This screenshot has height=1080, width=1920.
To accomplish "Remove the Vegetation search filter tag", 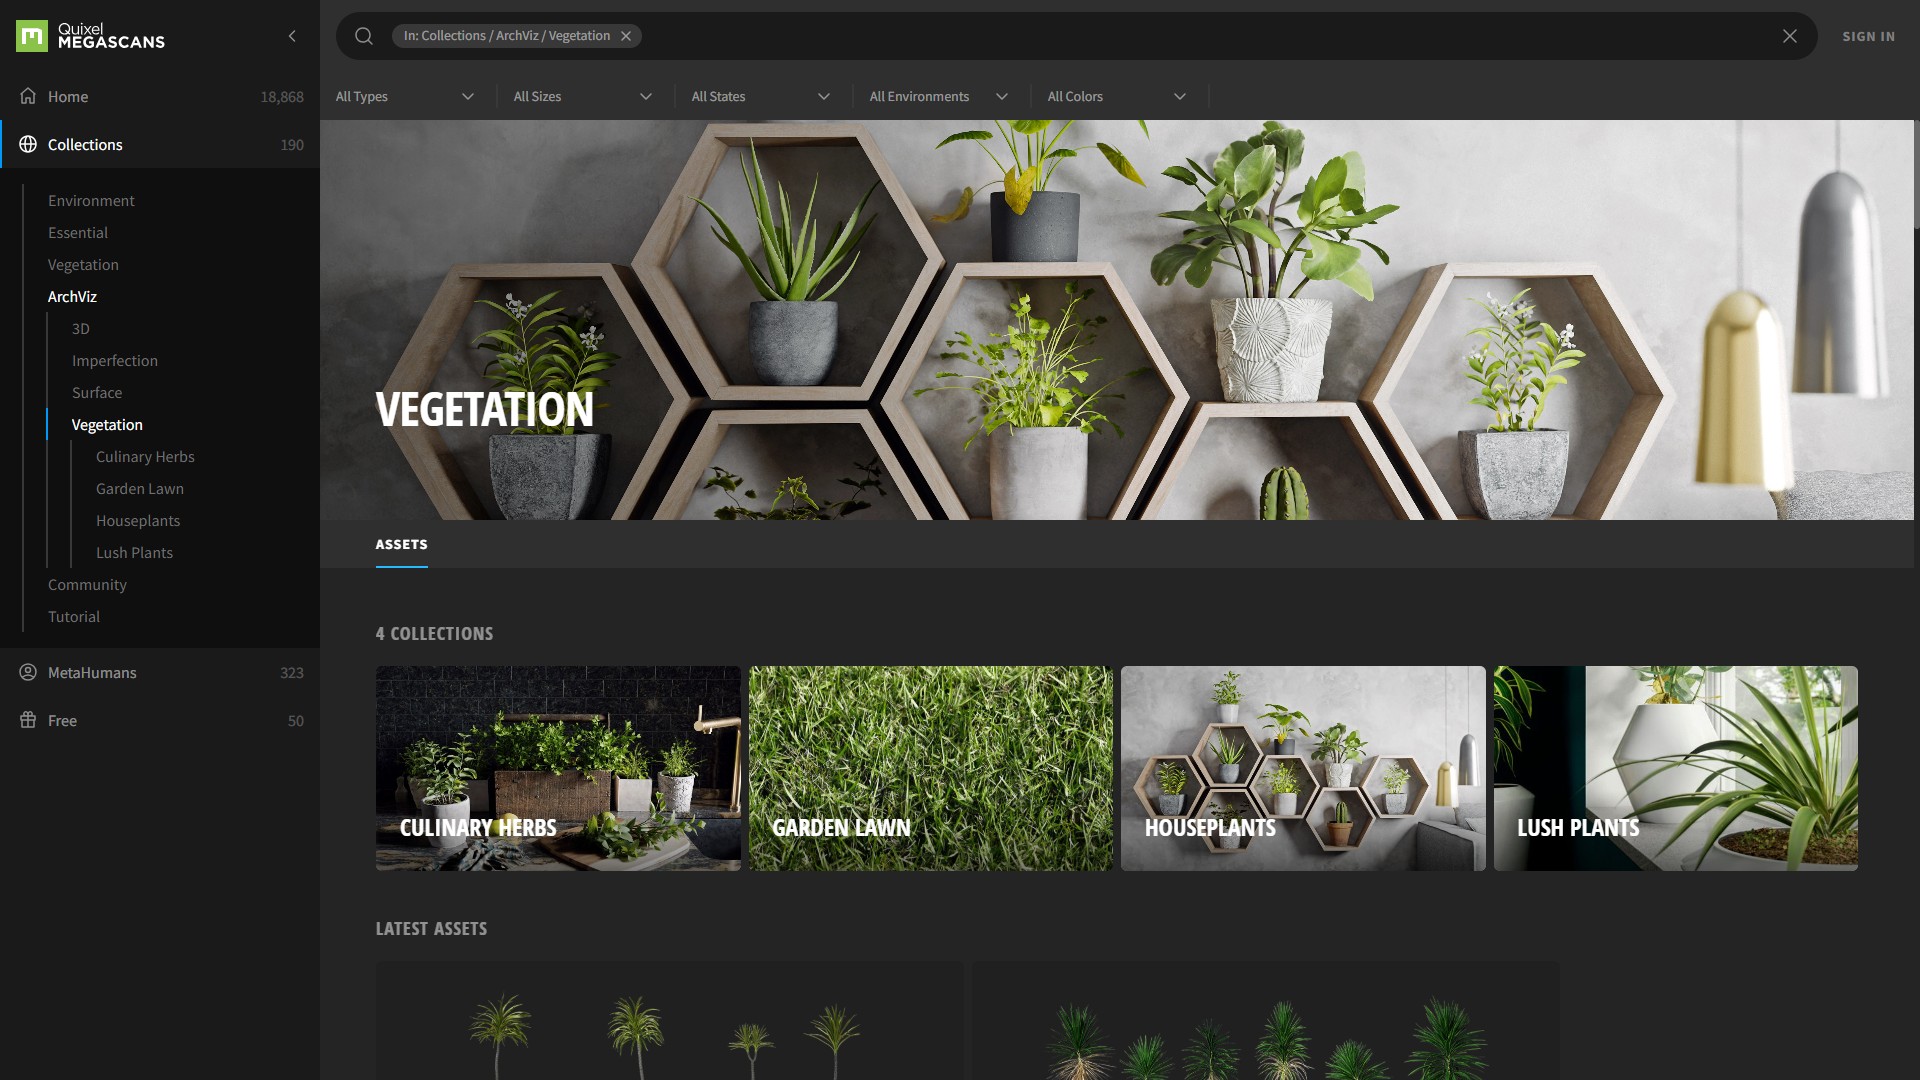I will click(626, 36).
